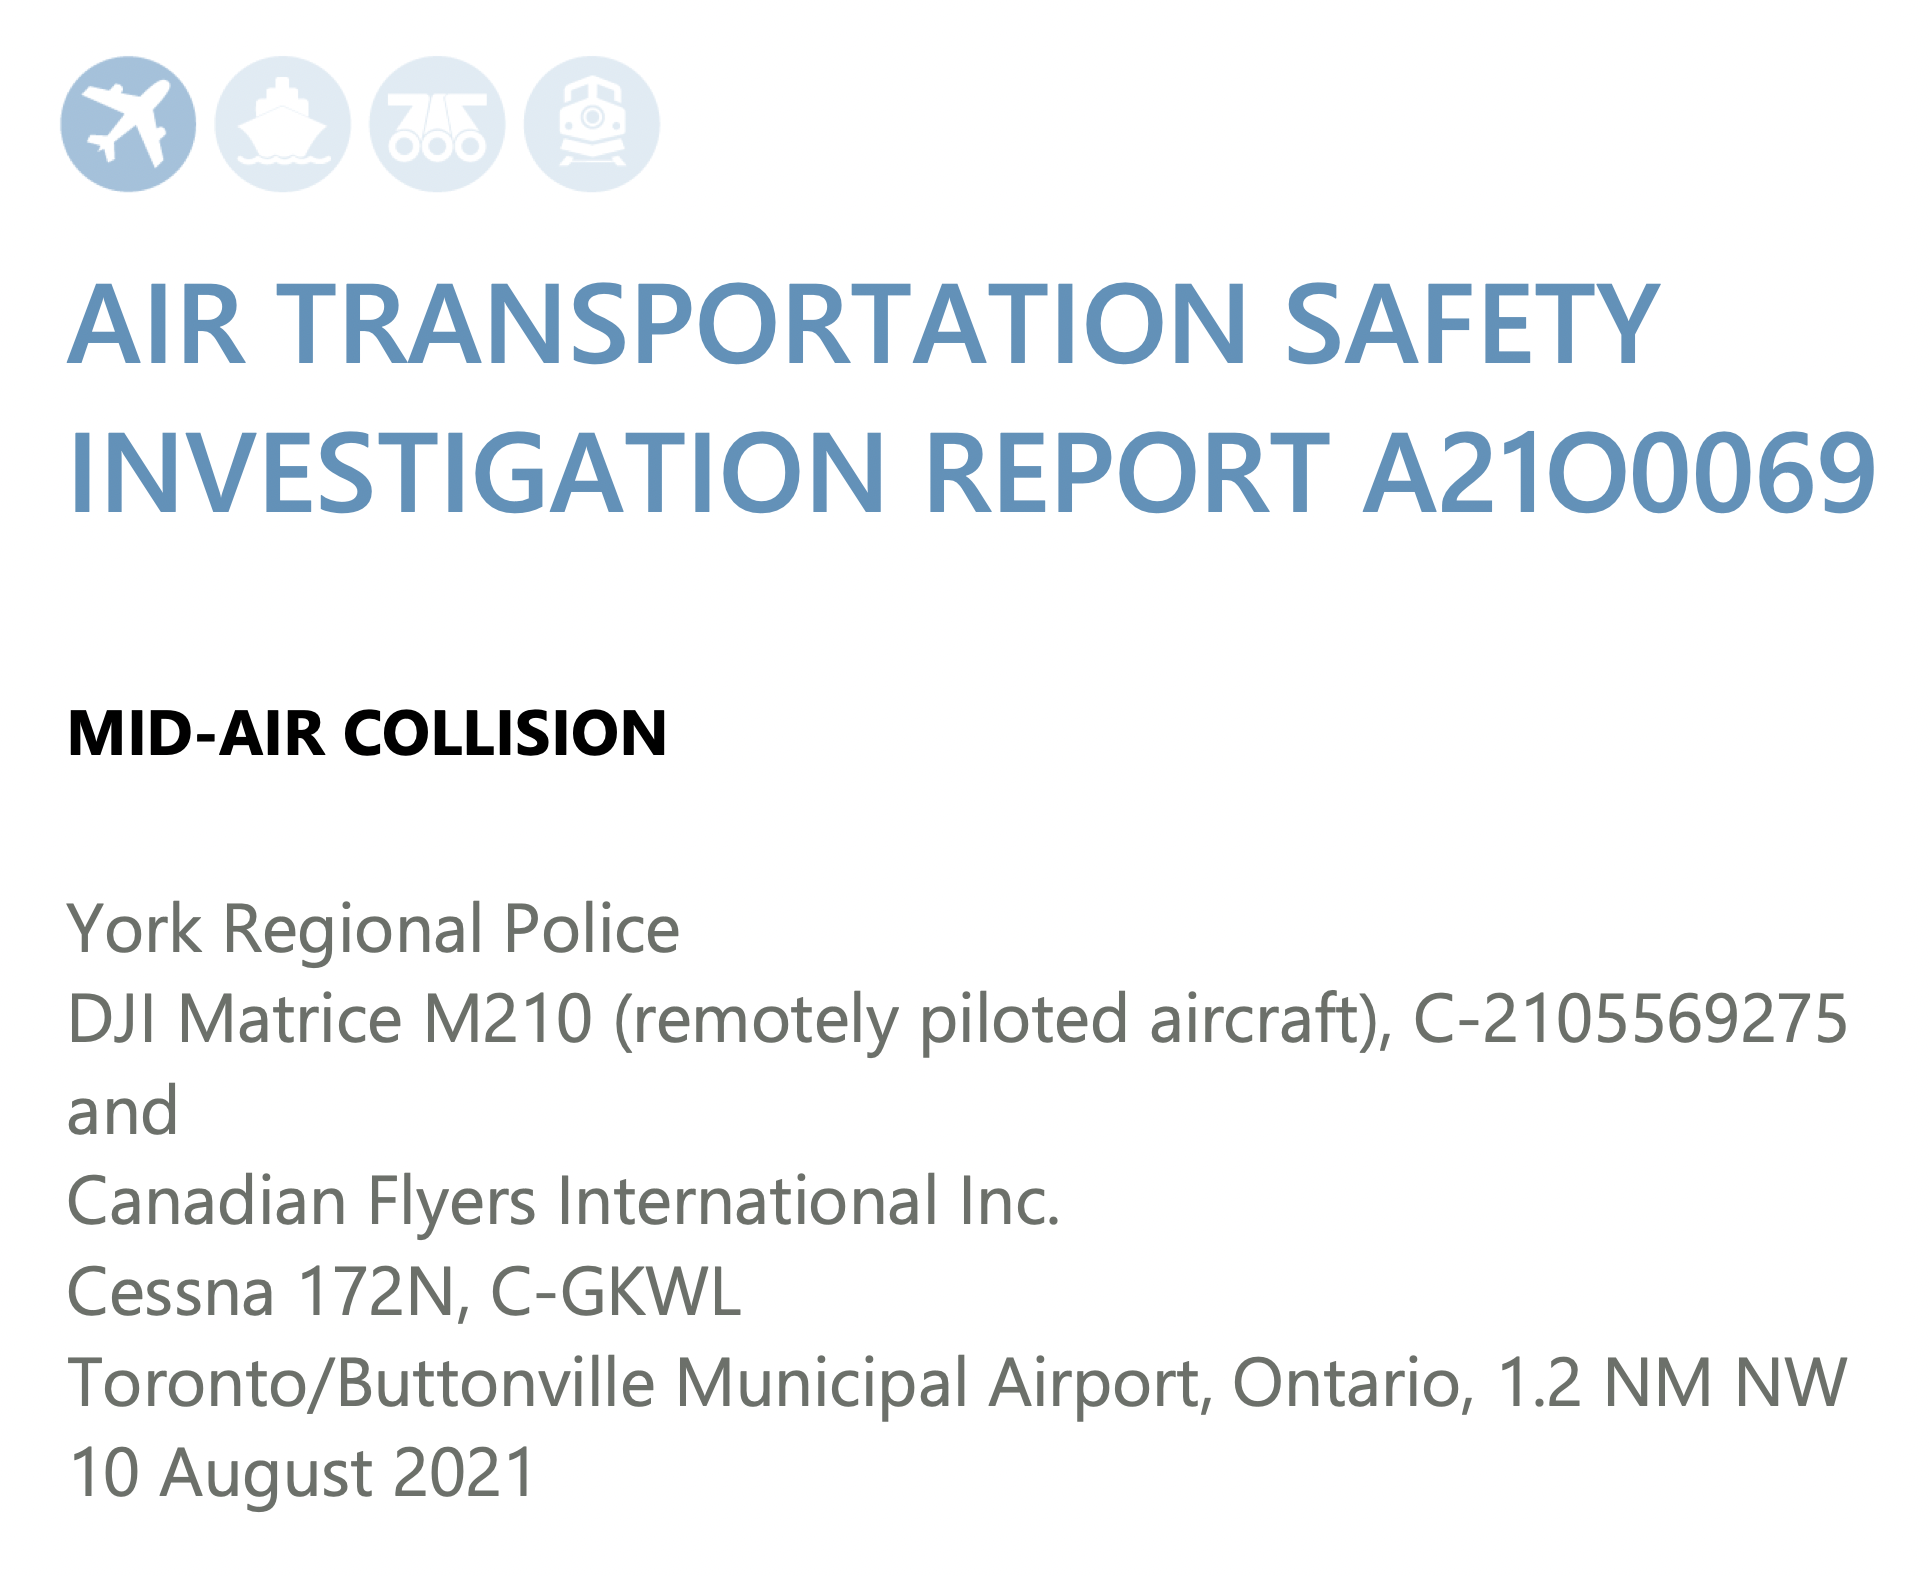Click the "1.2 NM NW" distance text

(x=1672, y=1383)
